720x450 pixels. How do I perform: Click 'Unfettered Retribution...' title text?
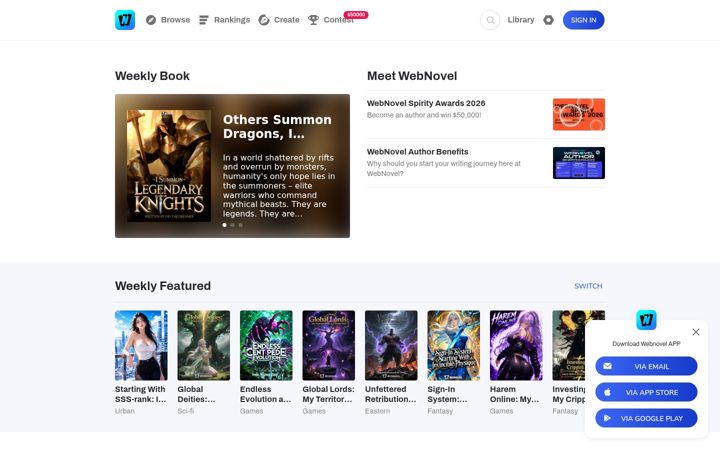(390, 394)
